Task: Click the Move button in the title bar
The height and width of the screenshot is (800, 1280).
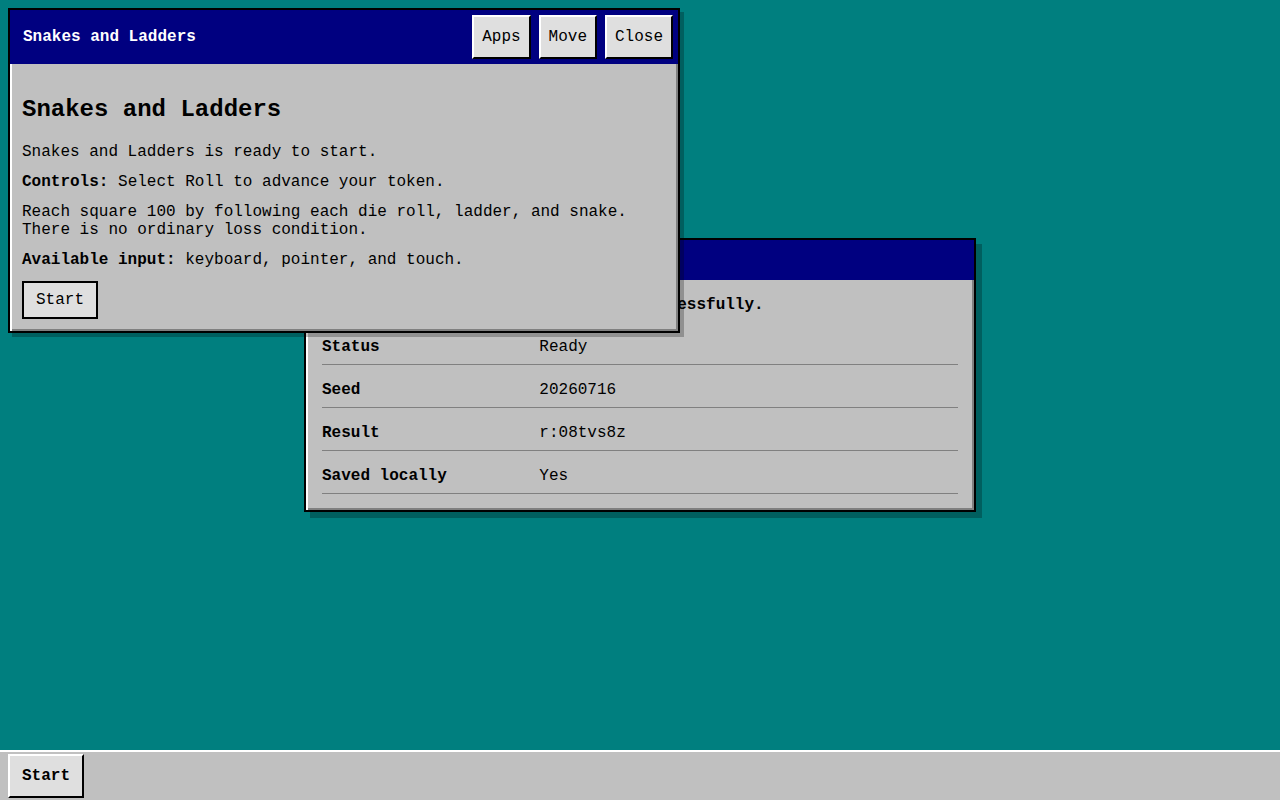Action: (568, 37)
